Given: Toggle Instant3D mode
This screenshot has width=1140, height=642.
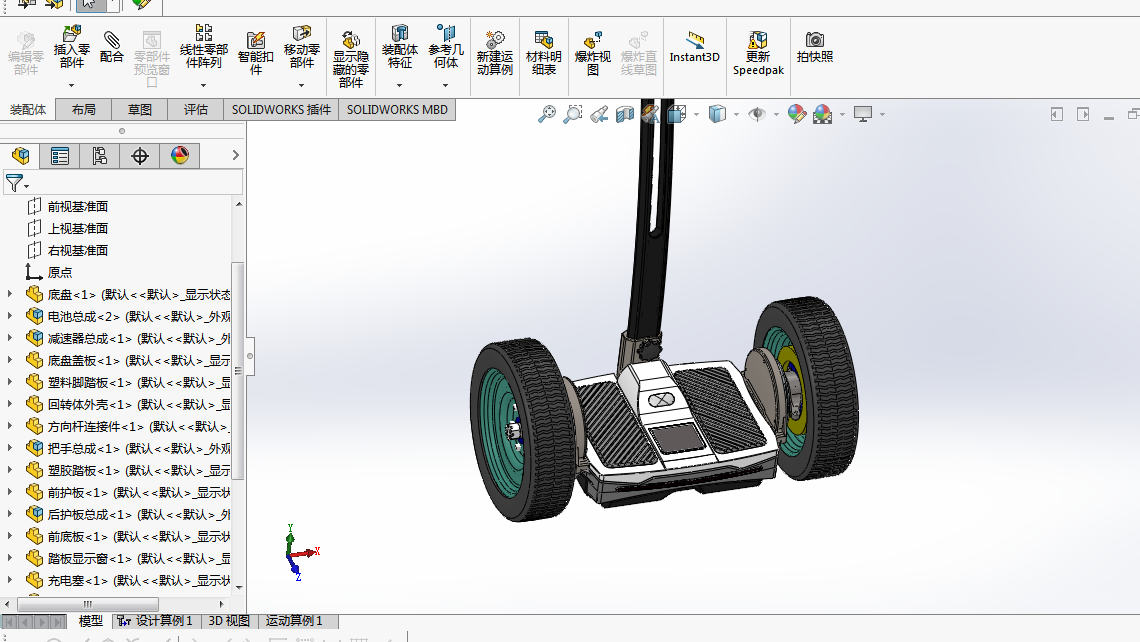Looking at the screenshot, I should (x=694, y=47).
